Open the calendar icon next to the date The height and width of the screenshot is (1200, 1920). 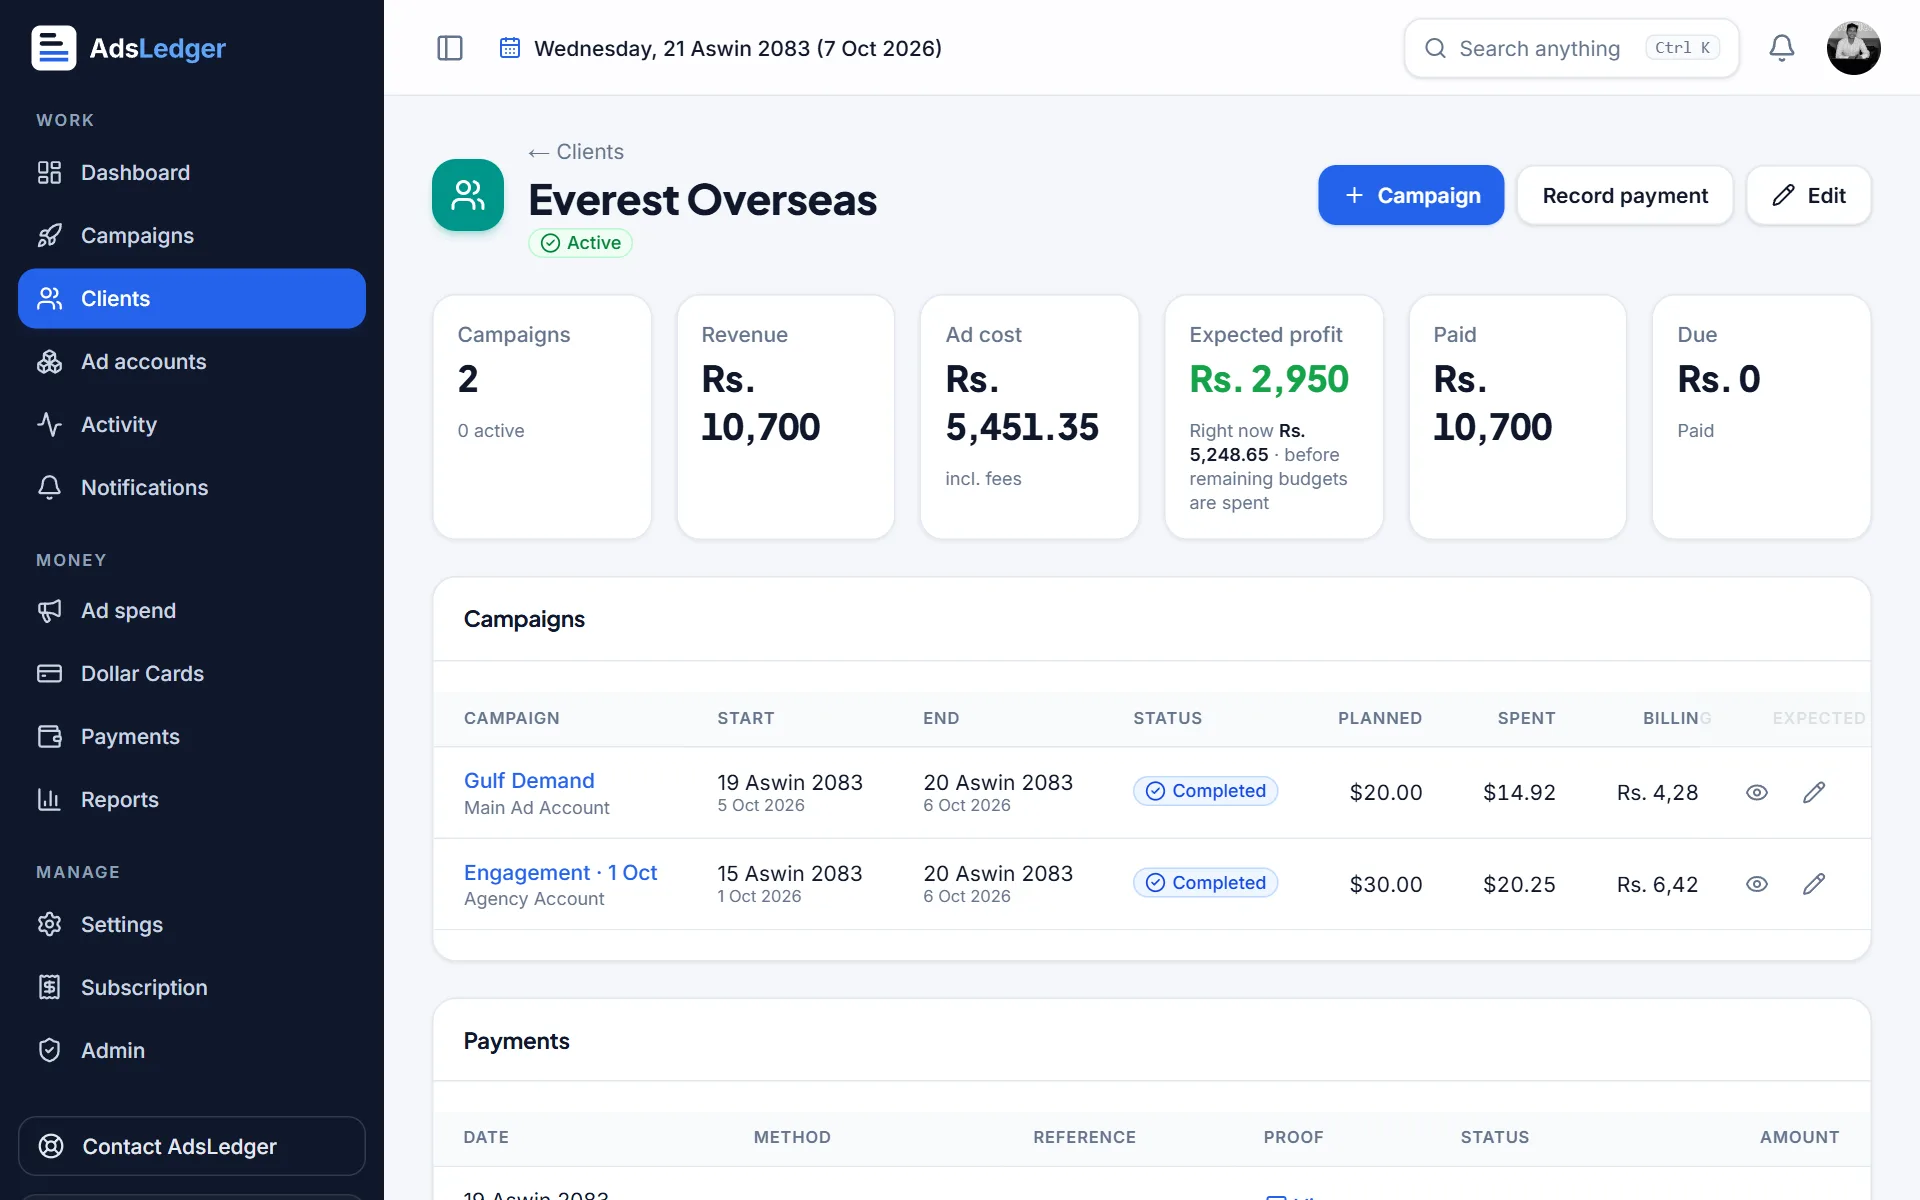510,48
